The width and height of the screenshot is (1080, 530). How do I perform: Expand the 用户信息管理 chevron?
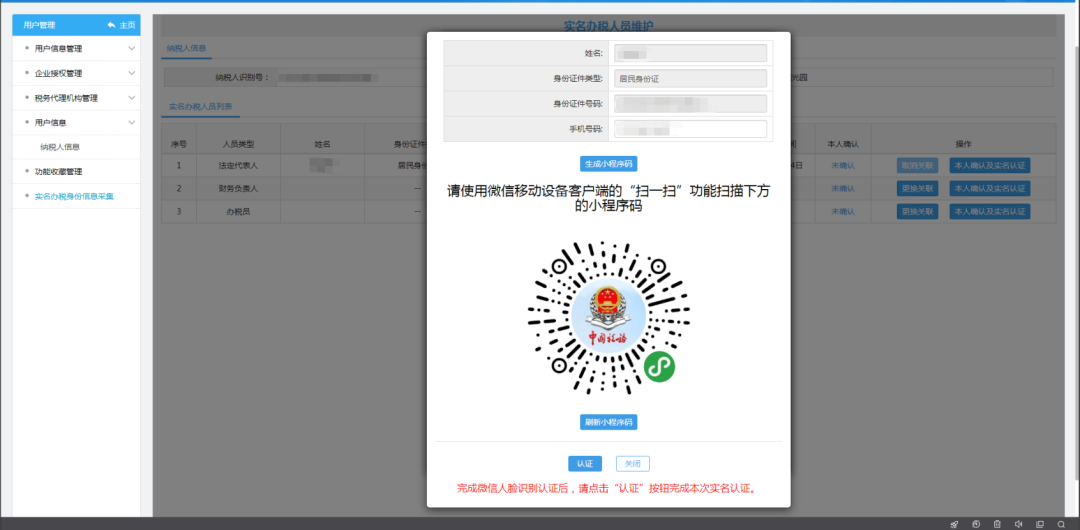pos(132,48)
